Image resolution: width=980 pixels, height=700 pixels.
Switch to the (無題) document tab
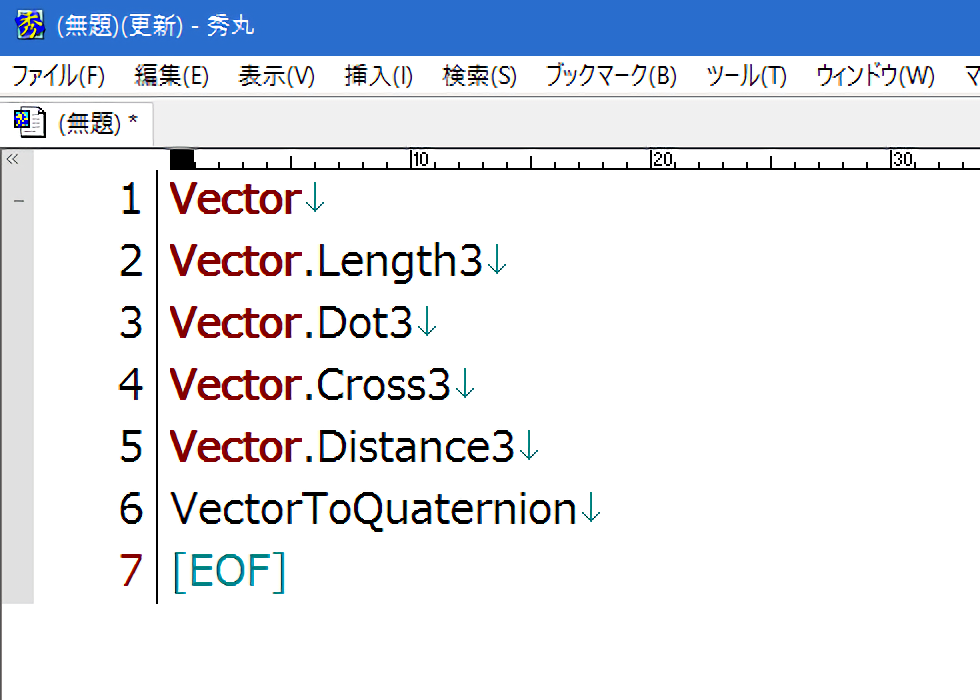pos(97,124)
